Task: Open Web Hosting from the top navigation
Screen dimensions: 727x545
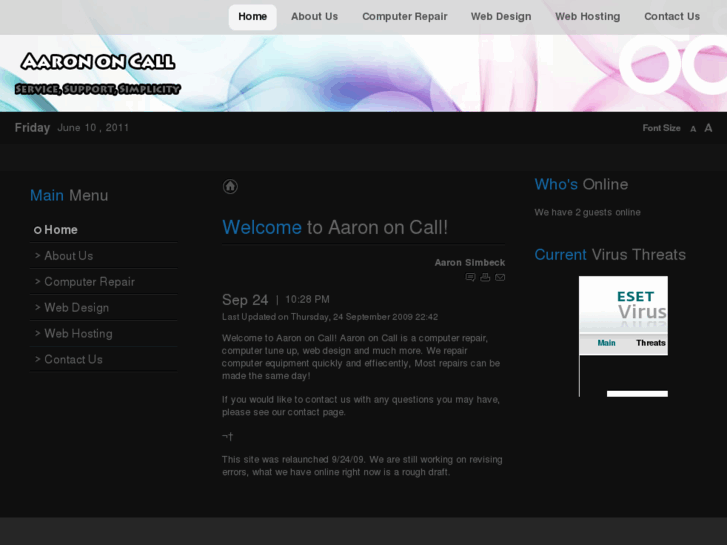Action: [587, 17]
